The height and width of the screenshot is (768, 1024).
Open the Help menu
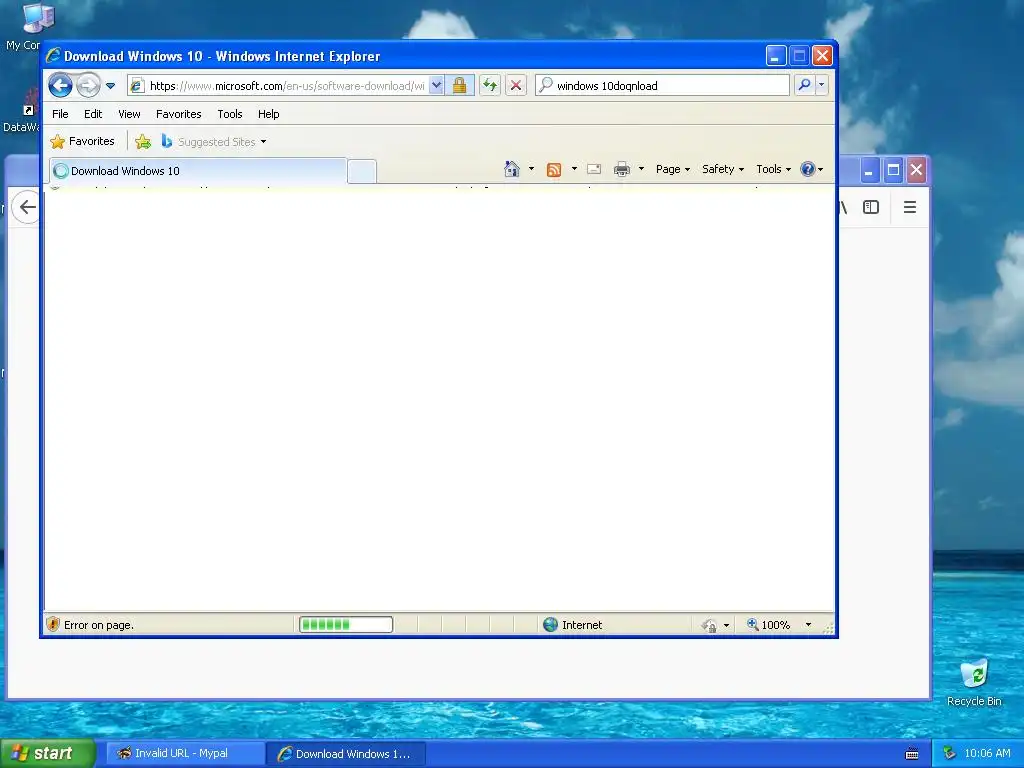[x=268, y=114]
